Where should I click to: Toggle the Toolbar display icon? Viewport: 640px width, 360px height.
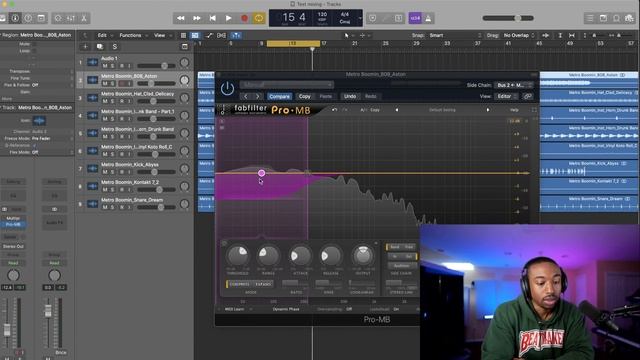coord(41,18)
